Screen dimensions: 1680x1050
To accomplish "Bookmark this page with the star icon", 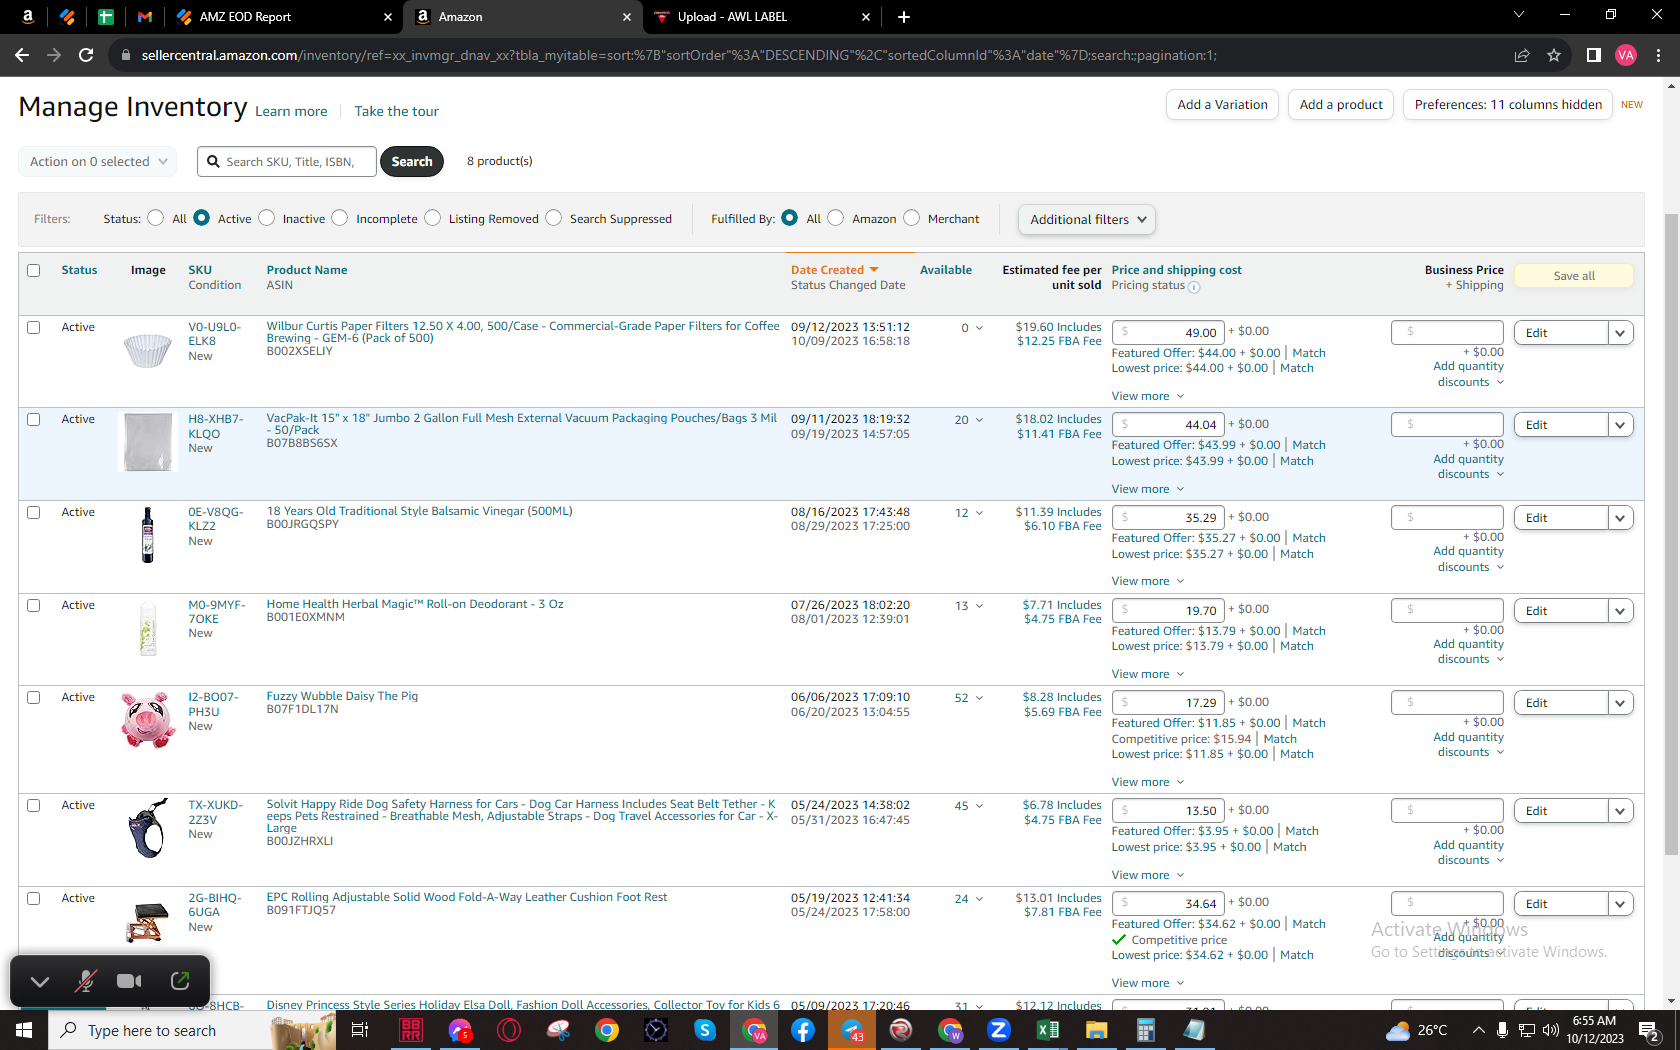I will click(1554, 55).
